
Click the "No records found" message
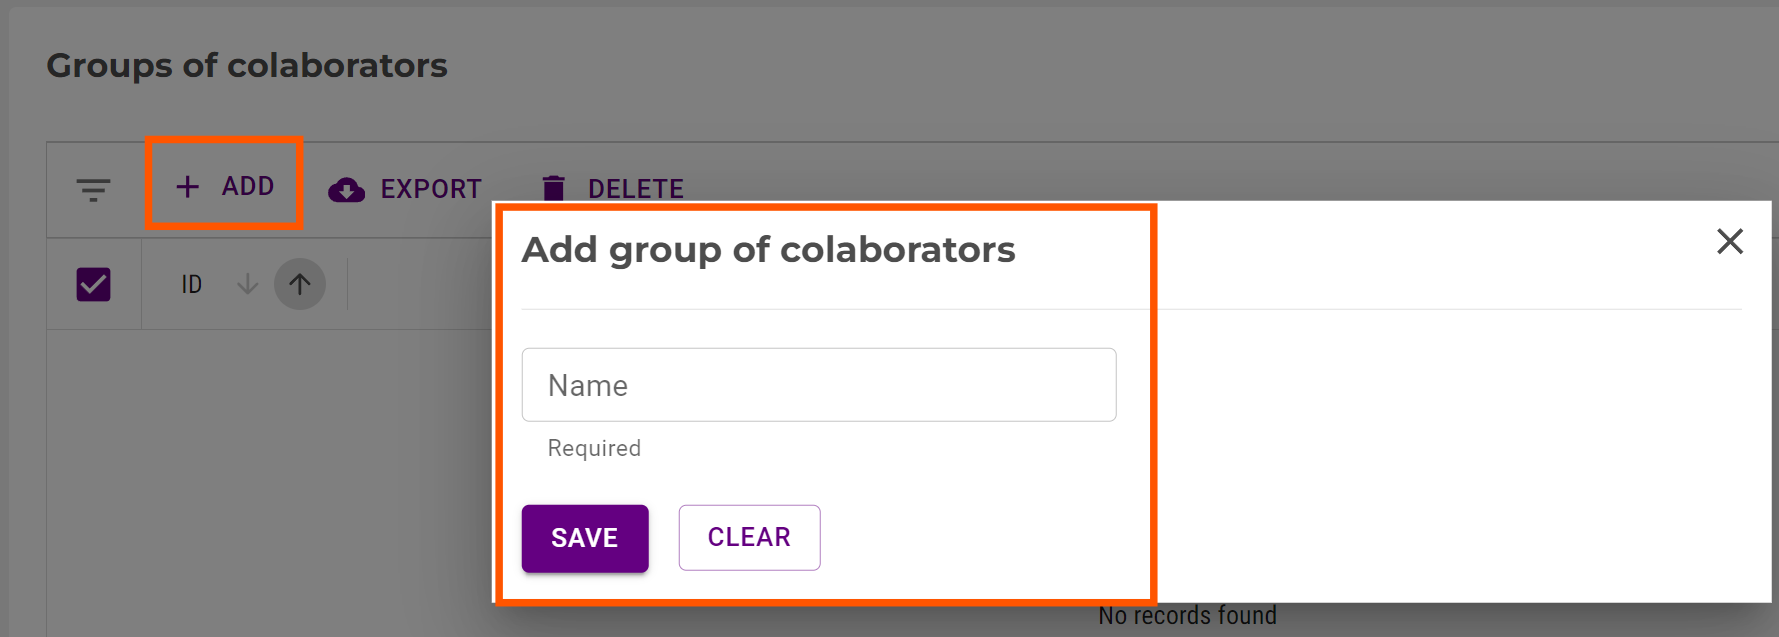click(1187, 616)
